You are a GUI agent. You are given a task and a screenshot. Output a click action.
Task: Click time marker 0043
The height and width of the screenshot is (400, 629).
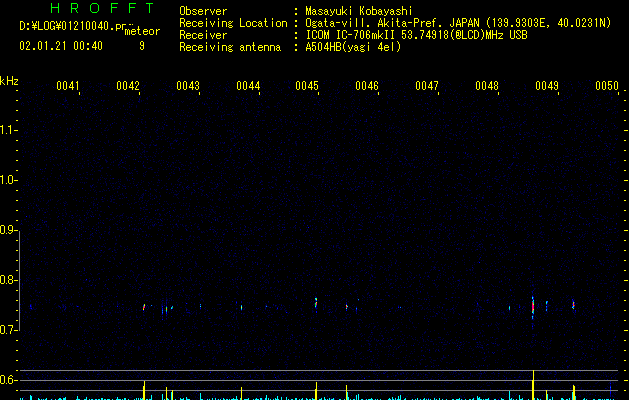click(188, 85)
